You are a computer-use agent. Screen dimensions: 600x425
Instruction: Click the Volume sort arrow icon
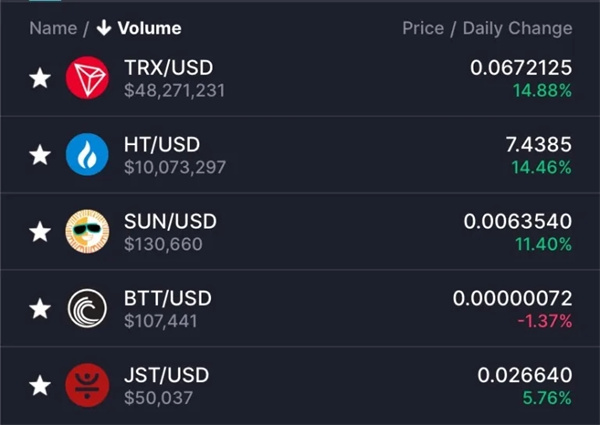[104, 28]
